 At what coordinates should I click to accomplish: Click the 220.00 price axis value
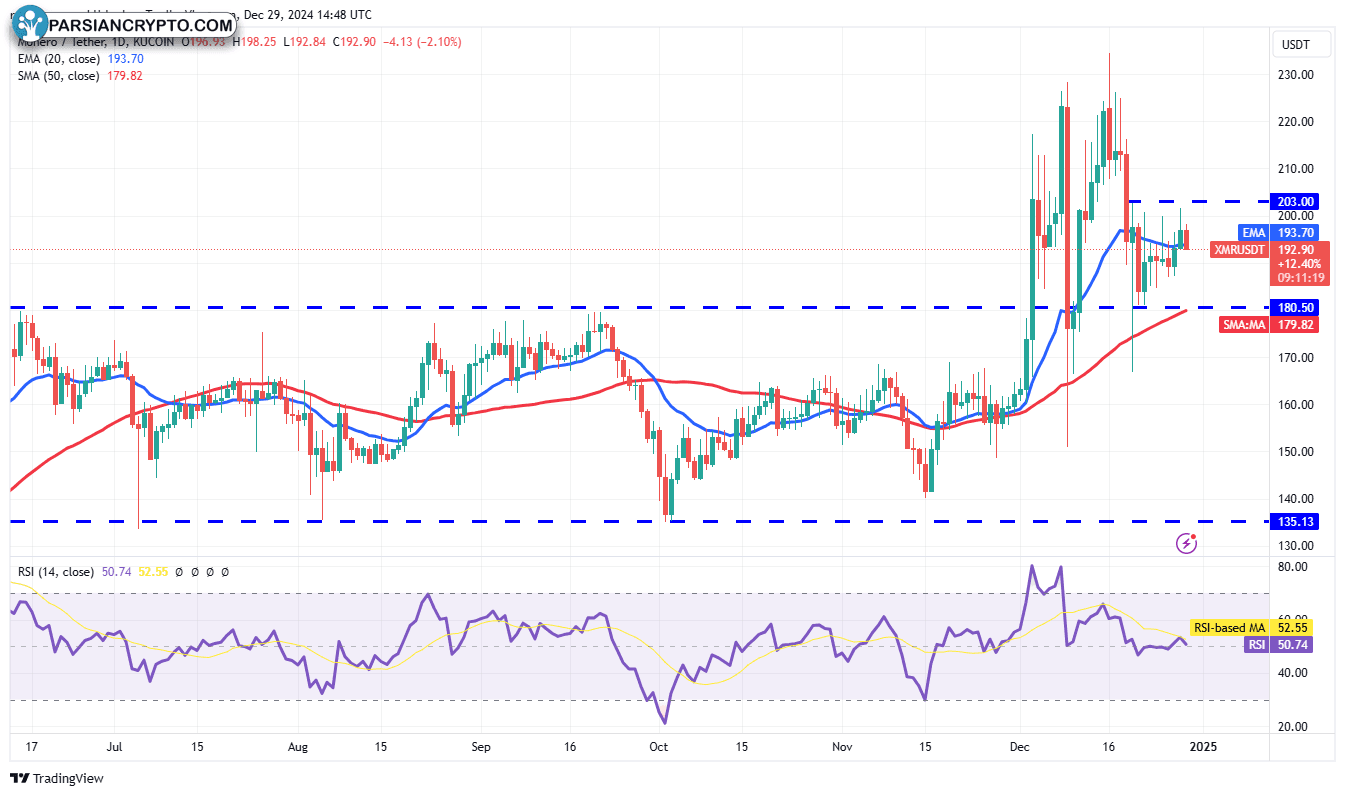[x=1295, y=122]
